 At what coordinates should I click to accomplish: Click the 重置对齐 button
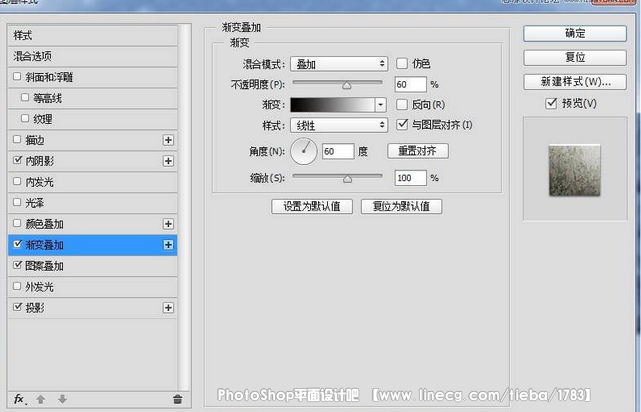click(418, 151)
